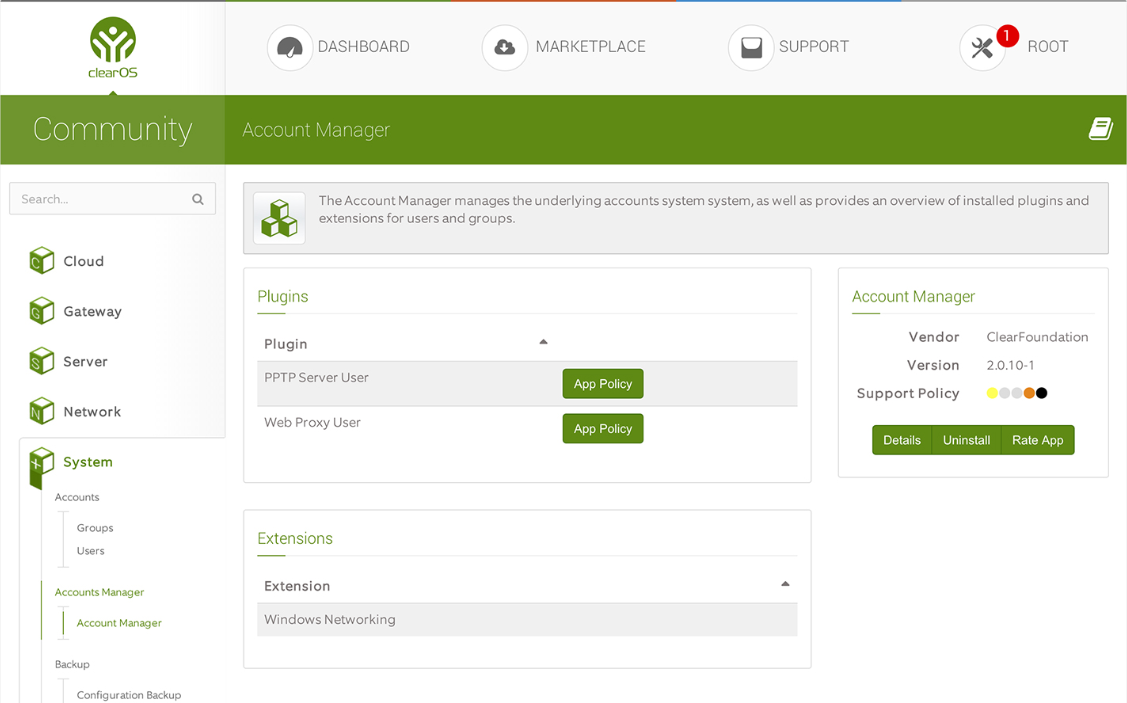Click the Details button
Viewport: 1127px width, 703px height.
point(902,440)
